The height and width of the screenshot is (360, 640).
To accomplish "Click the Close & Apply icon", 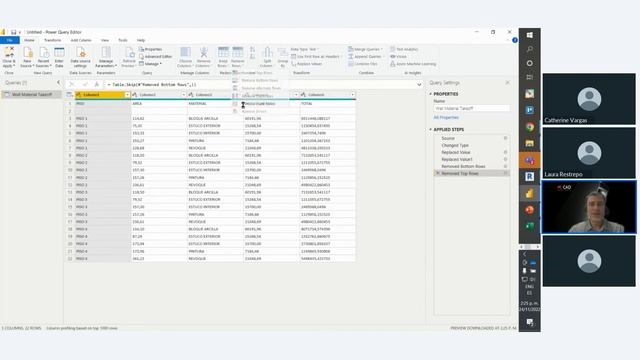I will 9,52.
